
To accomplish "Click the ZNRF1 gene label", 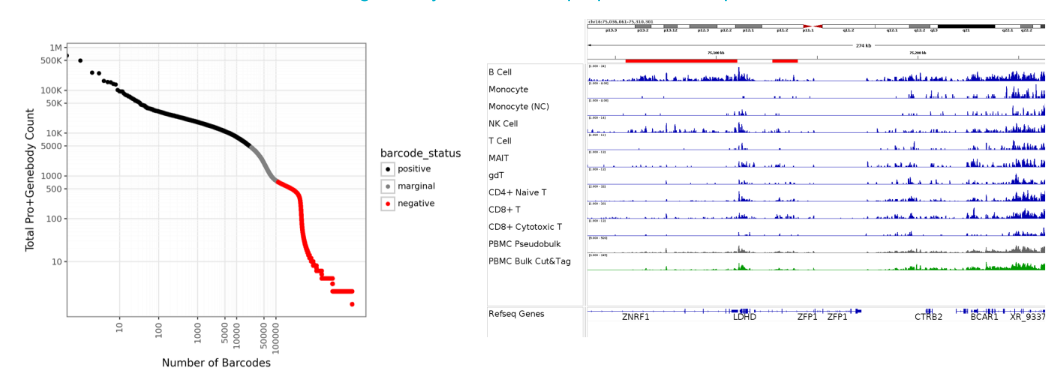I will click(635, 316).
